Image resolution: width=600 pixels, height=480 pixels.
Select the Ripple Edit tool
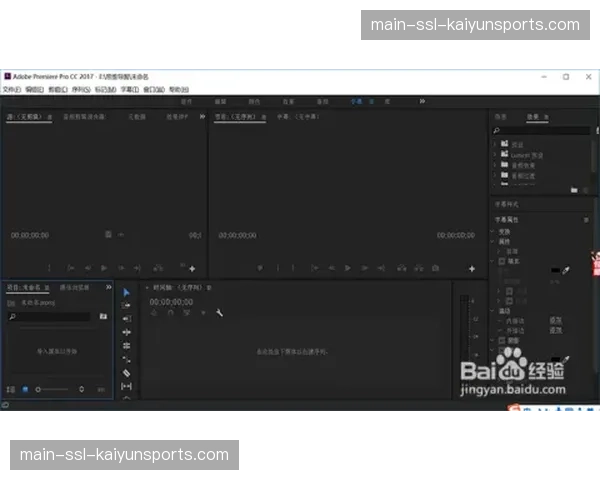tap(126, 332)
